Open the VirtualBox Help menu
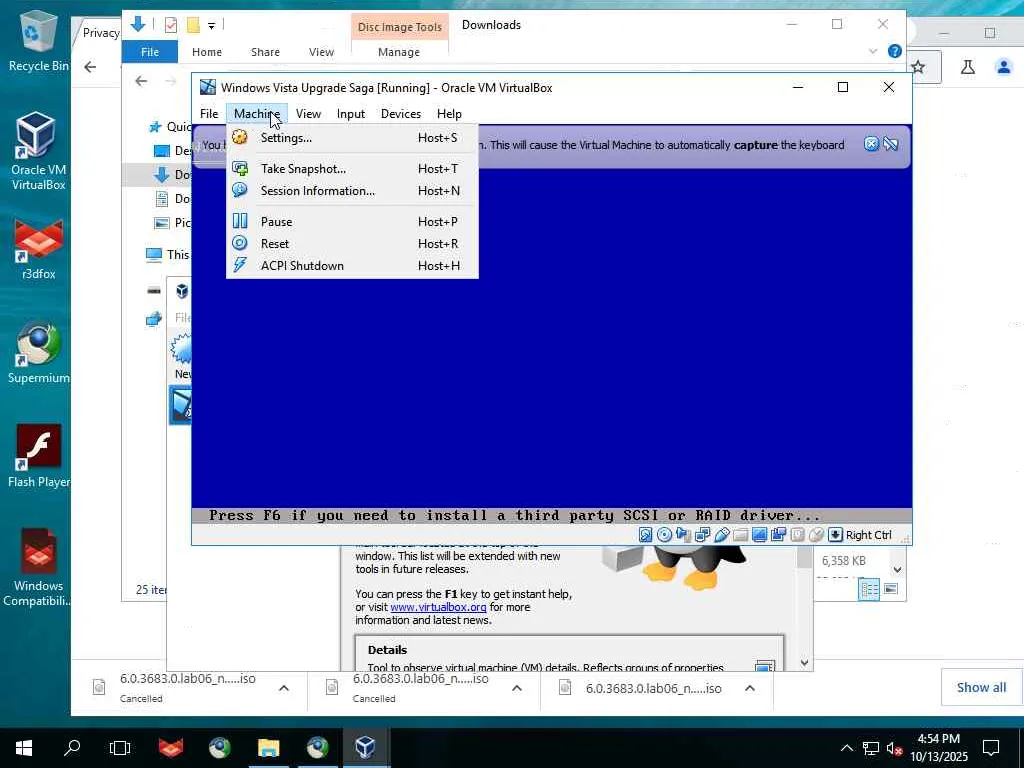 click(449, 114)
